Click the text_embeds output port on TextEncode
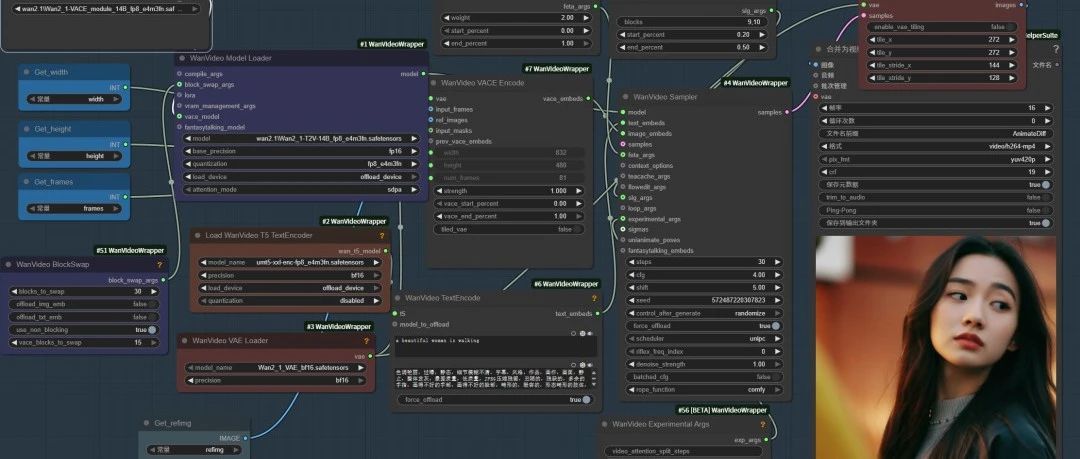Viewport: 1080px width, 459px height. point(597,314)
